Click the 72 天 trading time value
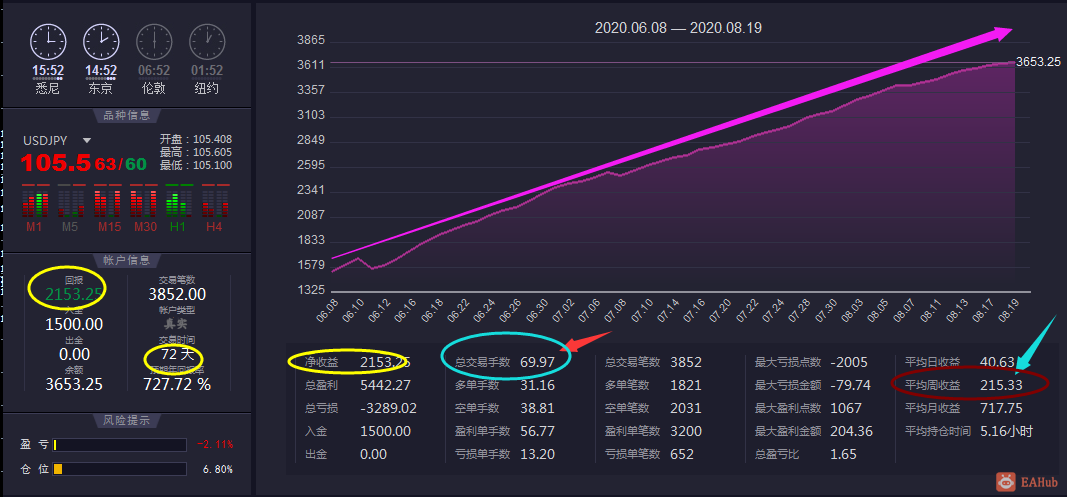 [x=177, y=355]
